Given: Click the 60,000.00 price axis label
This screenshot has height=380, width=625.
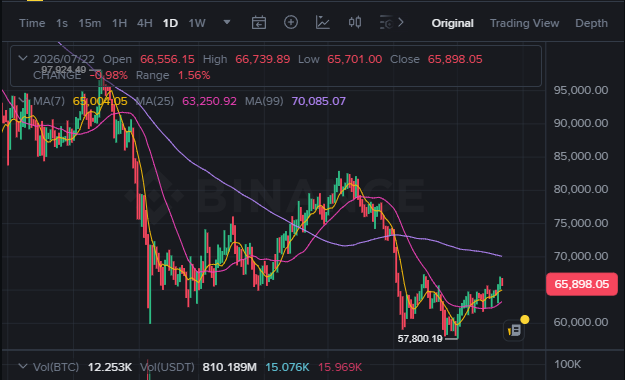Looking at the screenshot, I should click(581, 322).
